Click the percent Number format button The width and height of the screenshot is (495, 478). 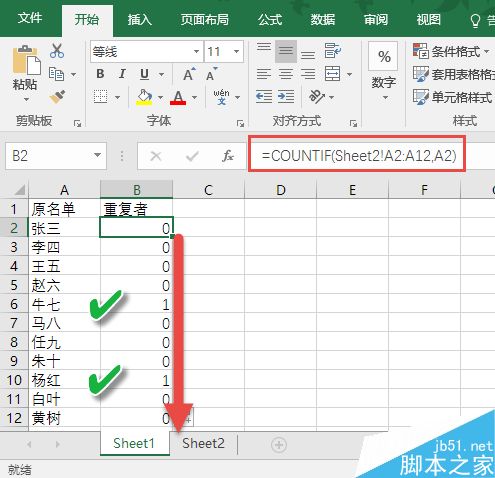click(x=383, y=56)
